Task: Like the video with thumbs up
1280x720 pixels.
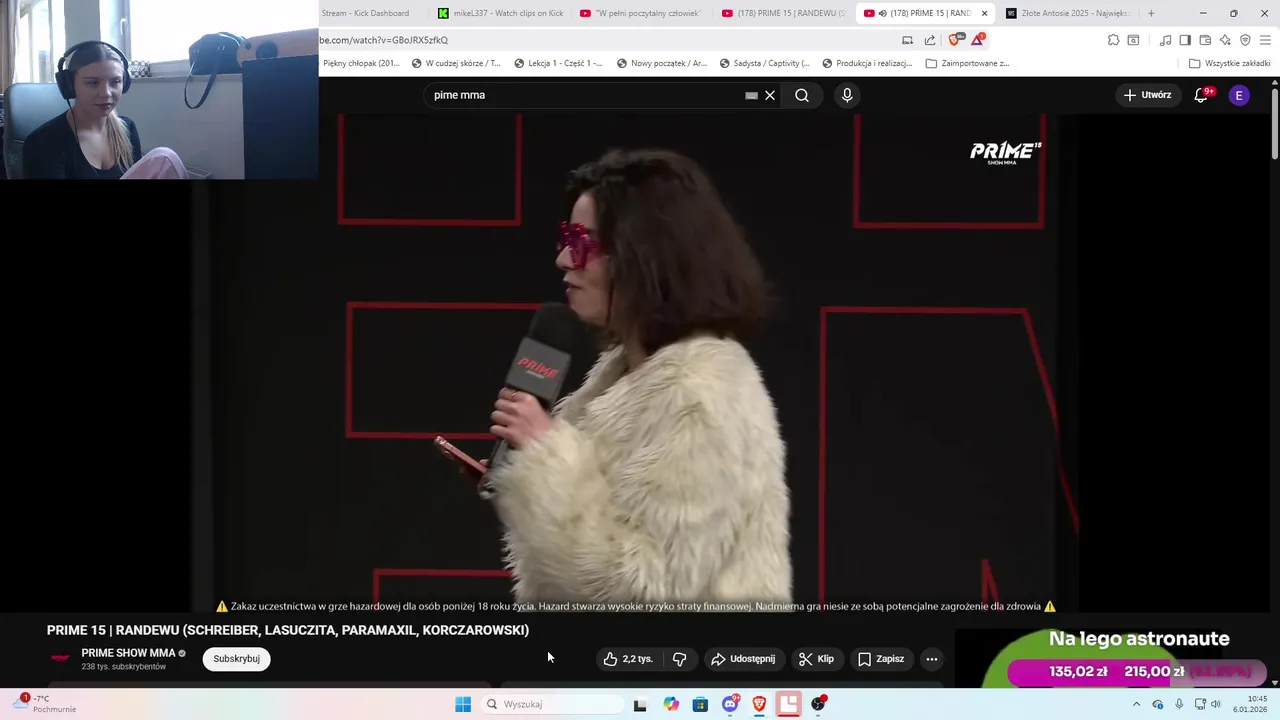Action: (627, 659)
